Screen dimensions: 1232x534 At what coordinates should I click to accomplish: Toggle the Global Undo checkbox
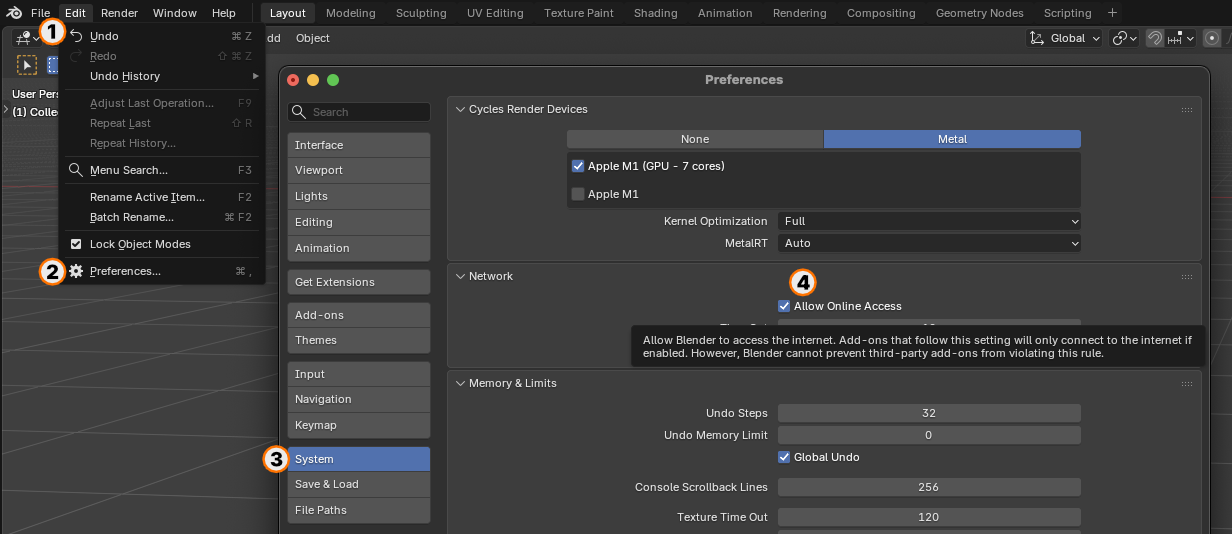pyautogui.click(x=784, y=457)
